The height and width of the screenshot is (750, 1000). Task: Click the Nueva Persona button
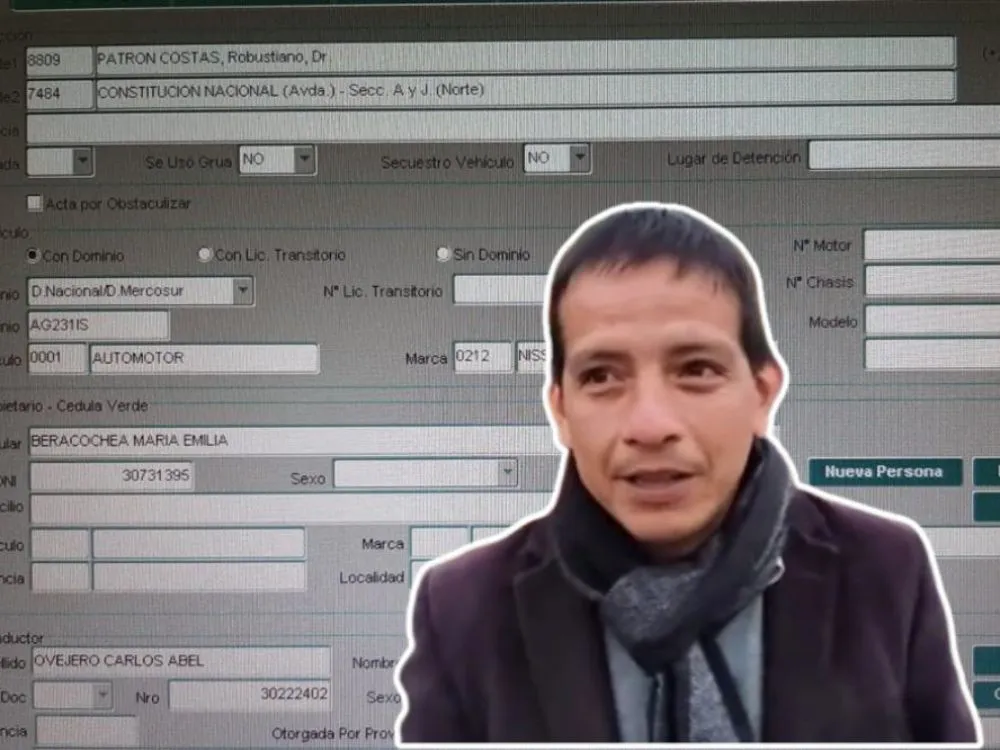(x=884, y=472)
